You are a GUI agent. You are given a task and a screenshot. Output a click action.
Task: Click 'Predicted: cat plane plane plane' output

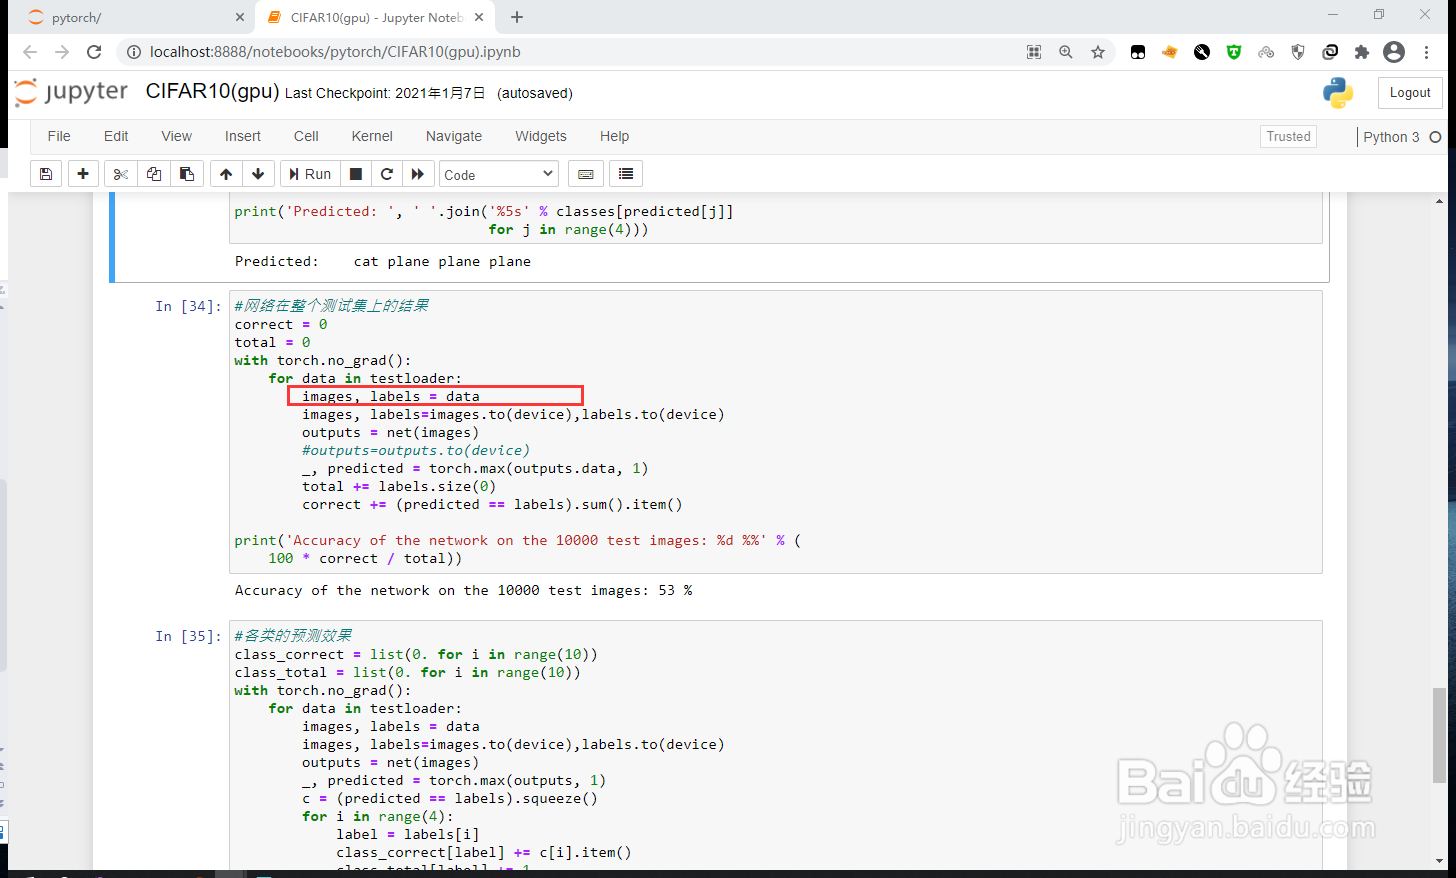(383, 261)
